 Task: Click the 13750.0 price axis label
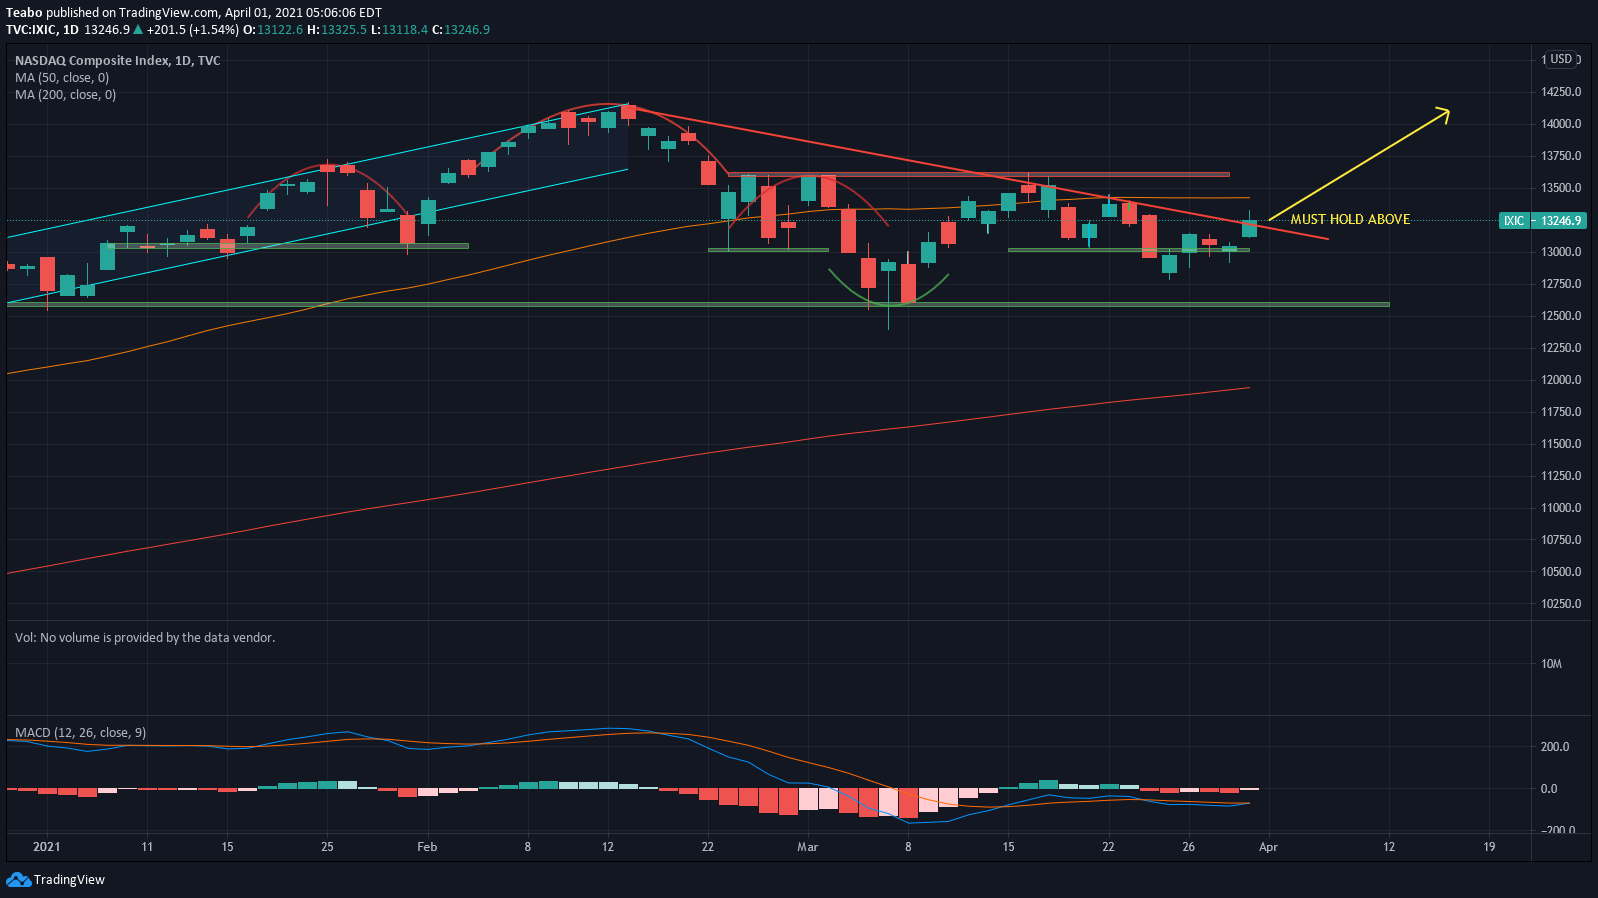pyautogui.click(x=1561, y=156)
